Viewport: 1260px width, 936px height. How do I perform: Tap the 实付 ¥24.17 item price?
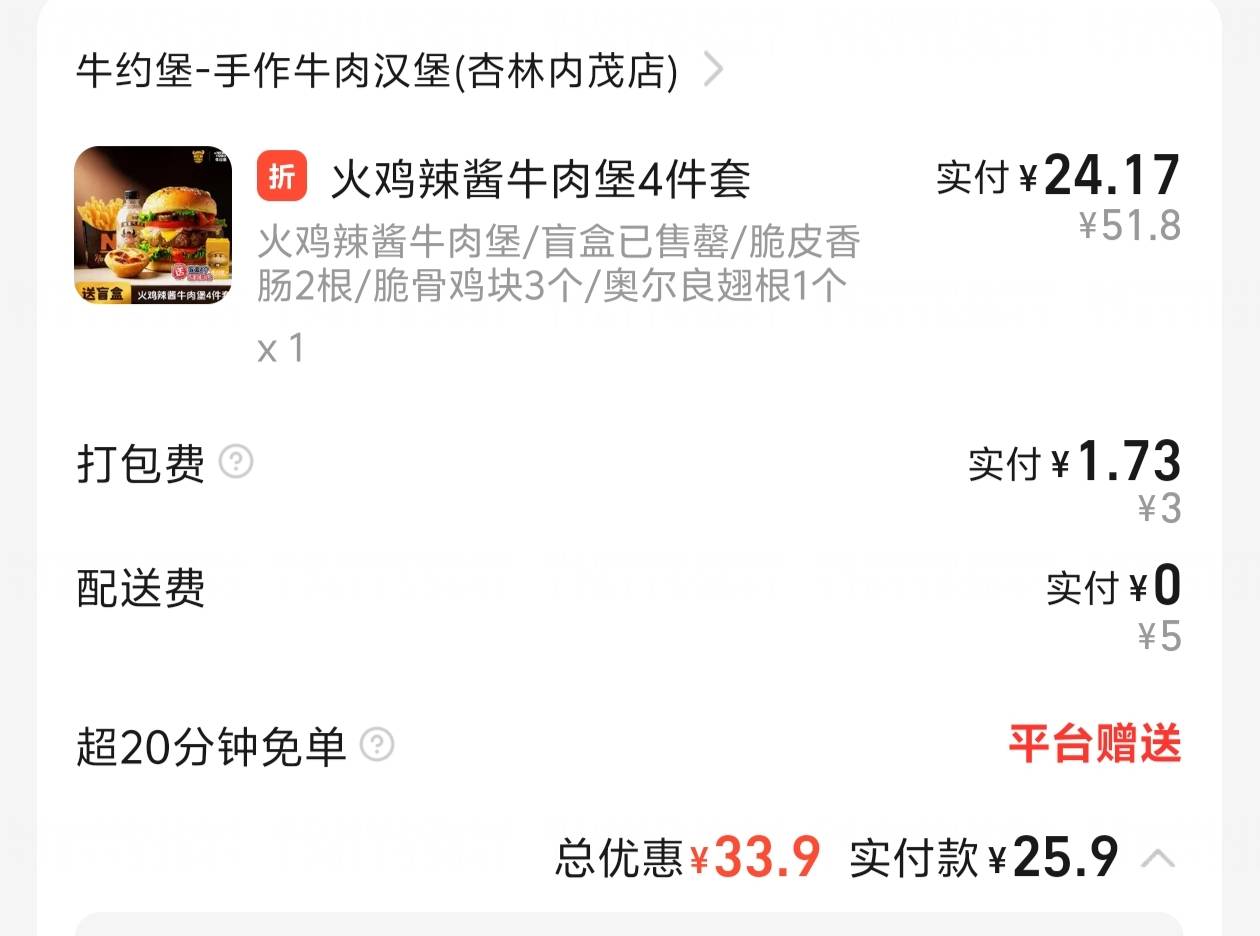click(1058, 177)
